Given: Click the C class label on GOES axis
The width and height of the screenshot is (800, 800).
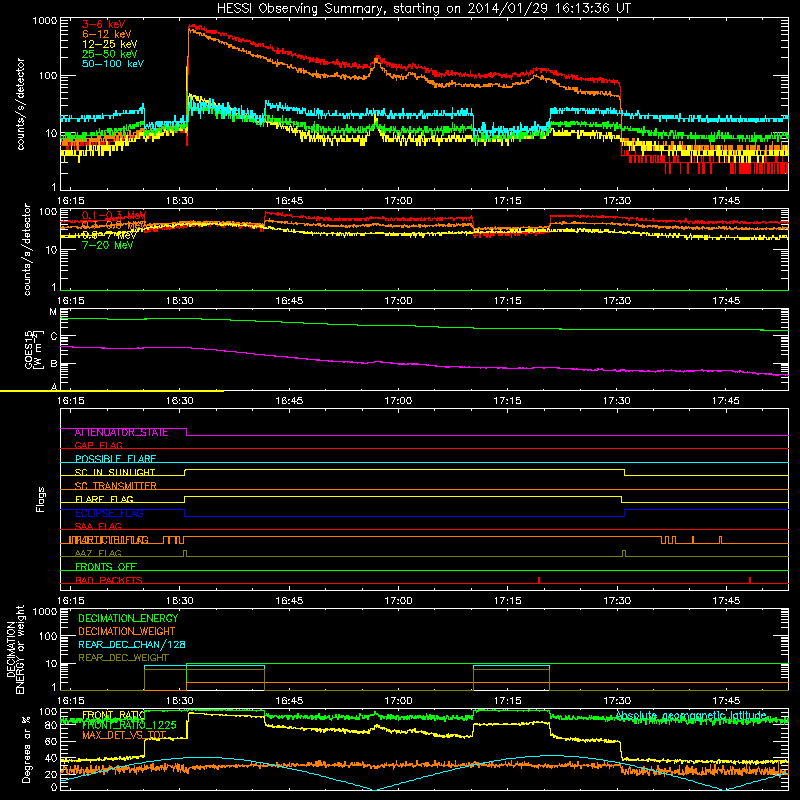Looking at the screenshot, I should (x=54, y=337).
